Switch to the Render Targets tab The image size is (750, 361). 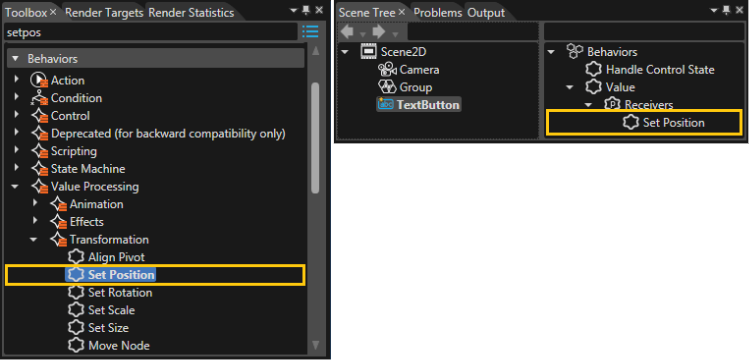point(104,13)
